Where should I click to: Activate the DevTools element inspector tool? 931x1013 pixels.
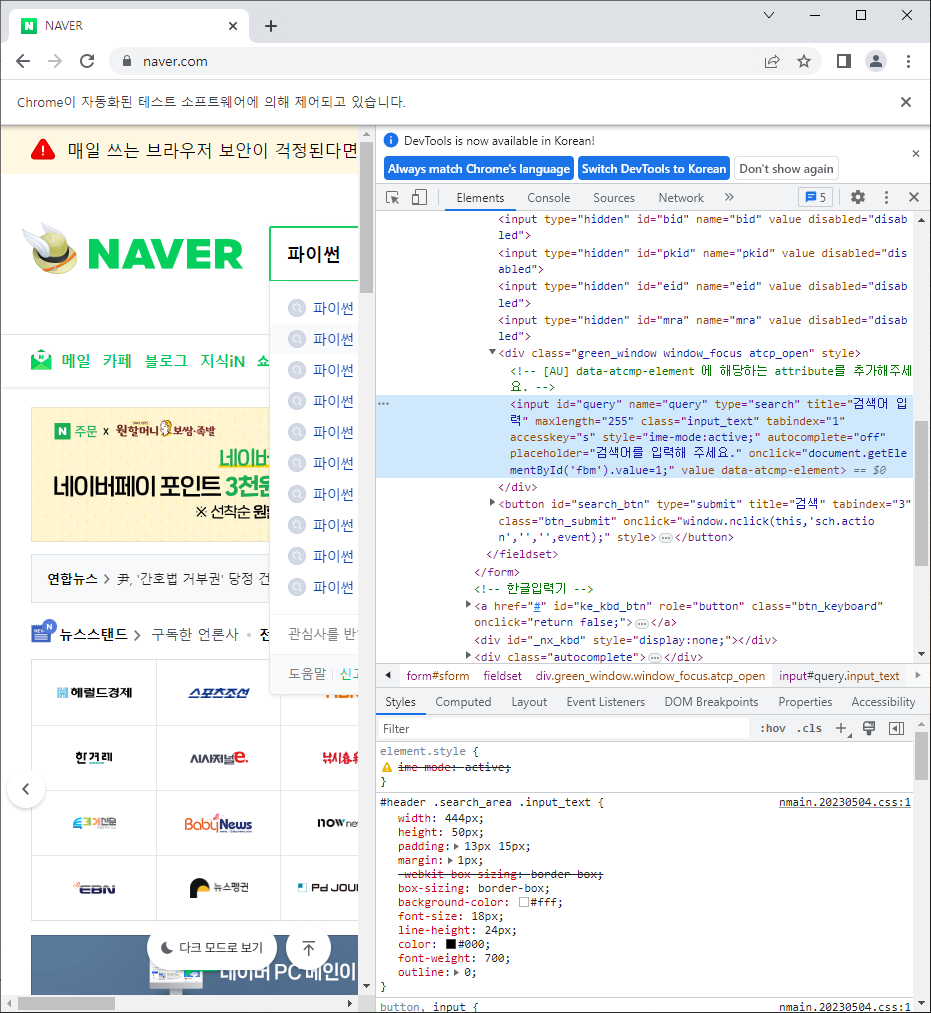tap(393, 198)
